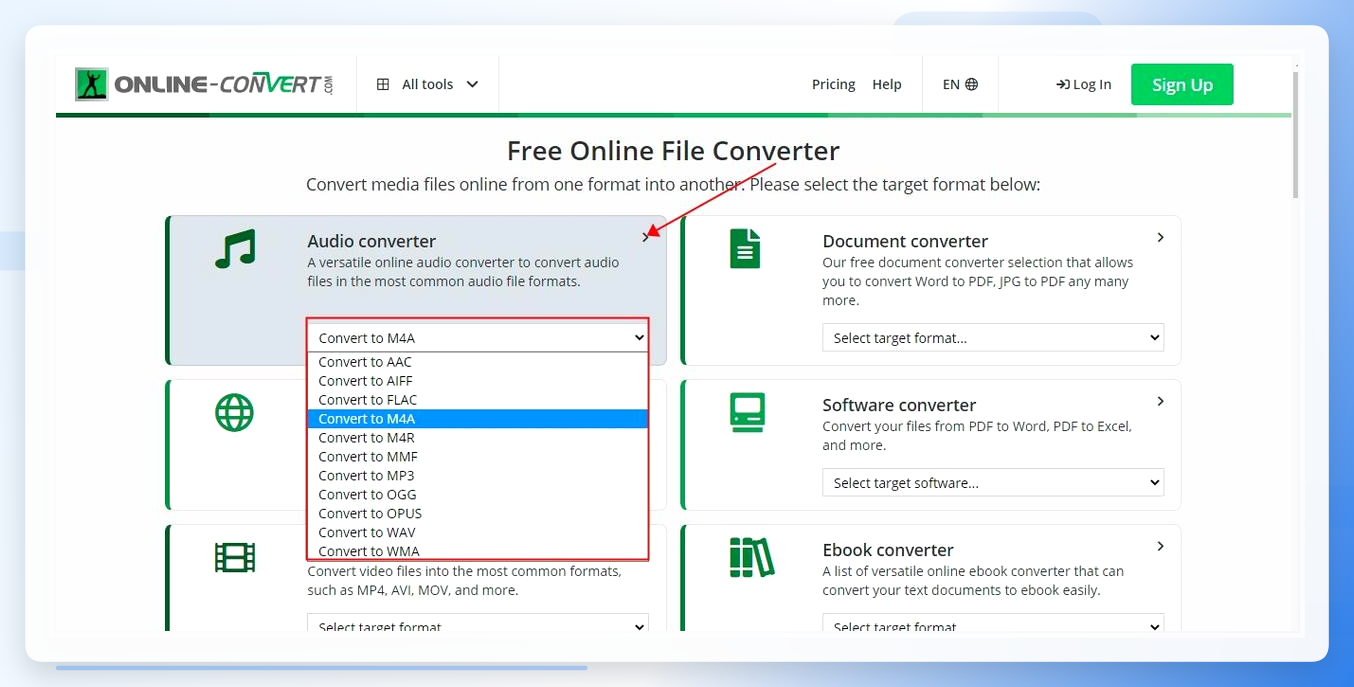The width and height of the screenshot is (1354, 687).
Task: Click the globe language icon
Action: (x=972, y=84)
